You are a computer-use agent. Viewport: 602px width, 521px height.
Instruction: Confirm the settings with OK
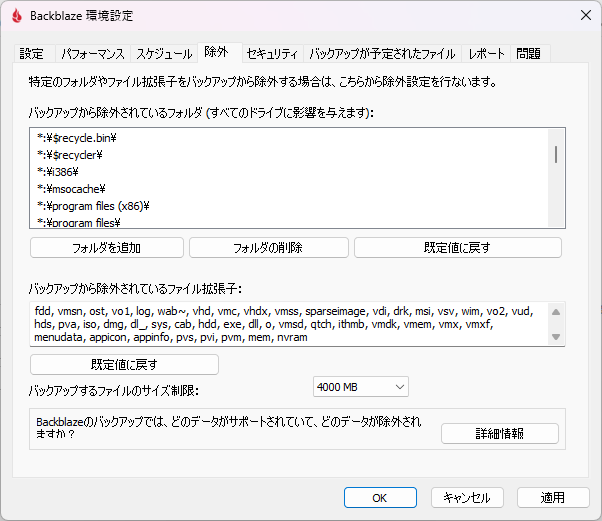coord(380,497)
